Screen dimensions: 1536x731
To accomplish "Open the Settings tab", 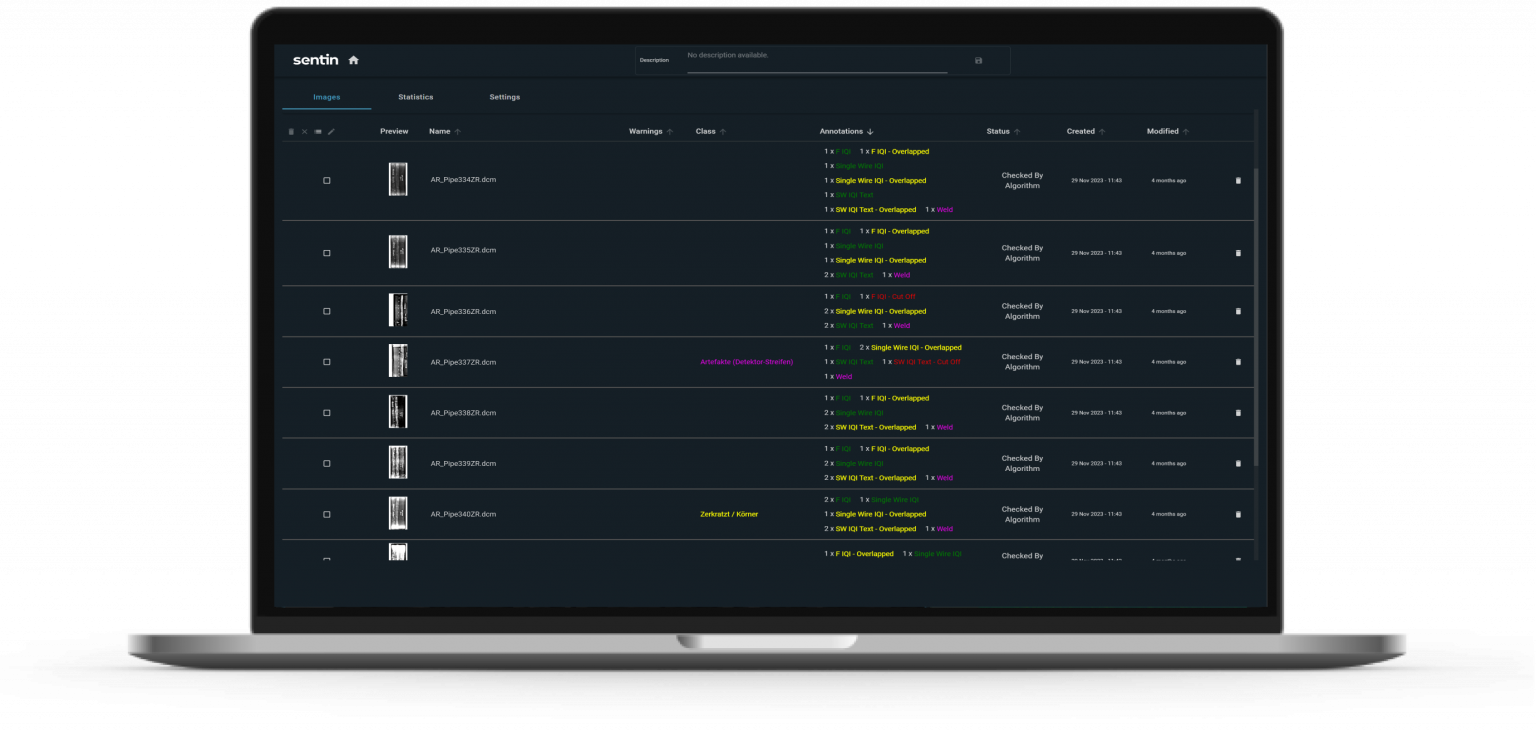I will point(504,97).
